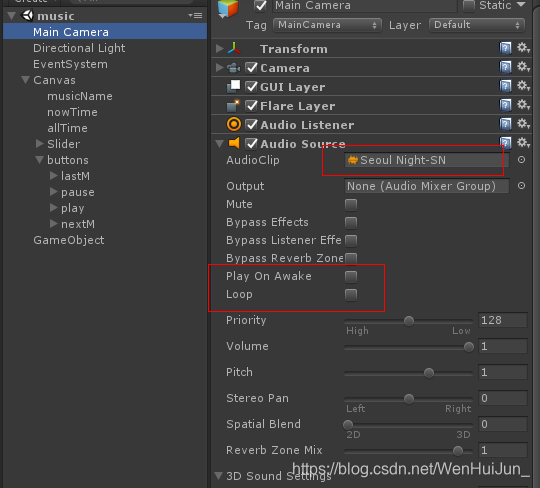The width and height of the screenshot is (540, 488).
Task: Disable the GUI Layer checkbox
Action: point(251,86)
